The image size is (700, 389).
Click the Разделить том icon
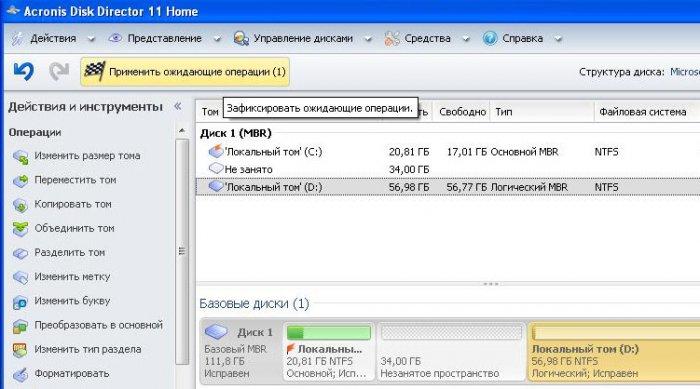[x=21, y=253]
